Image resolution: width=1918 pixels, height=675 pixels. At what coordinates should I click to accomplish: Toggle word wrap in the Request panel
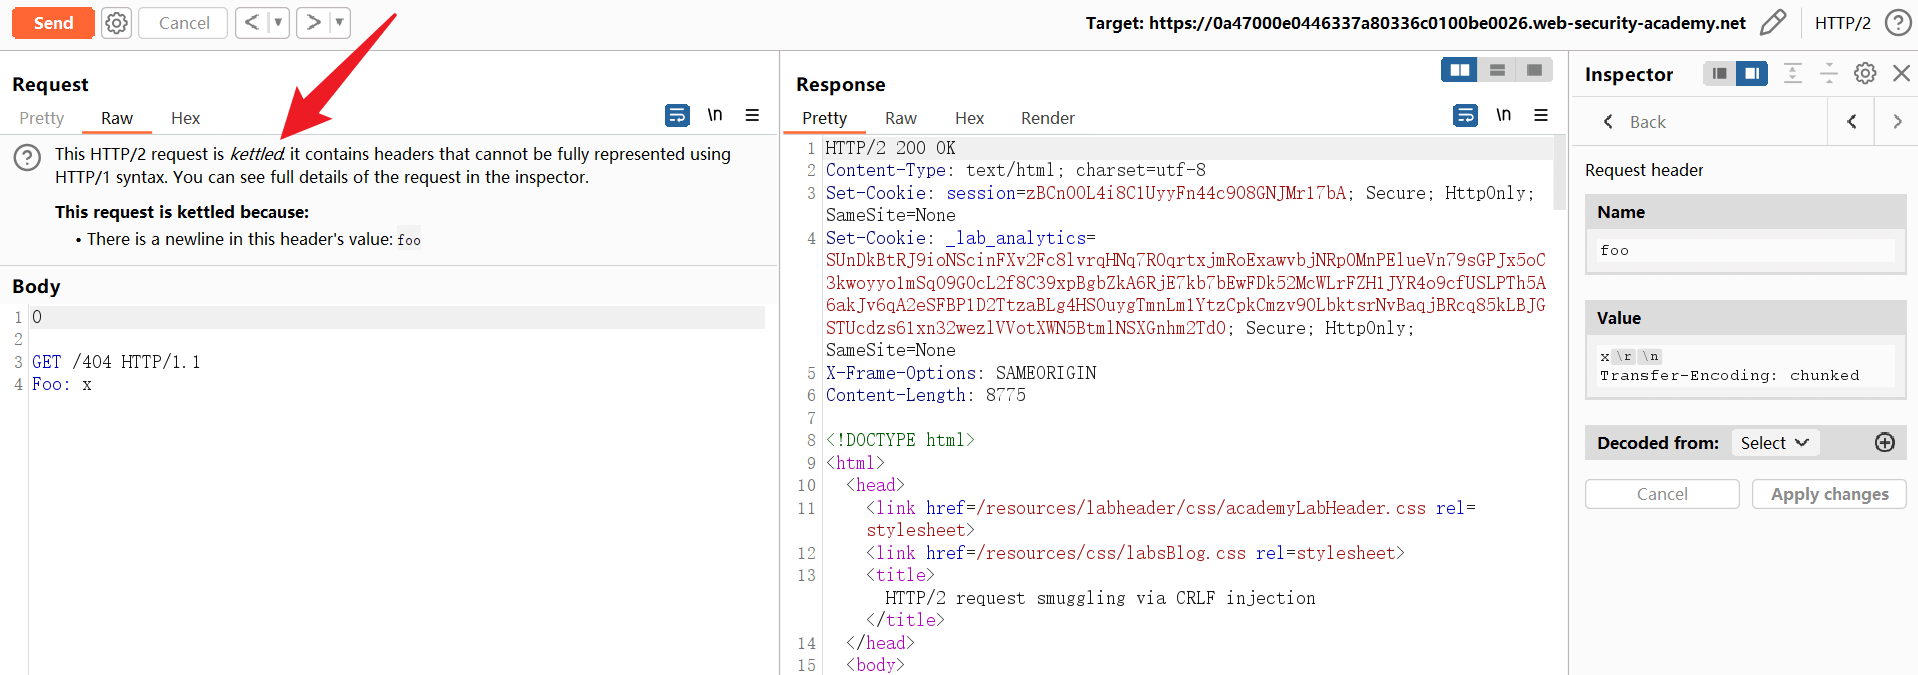[677, 116]
